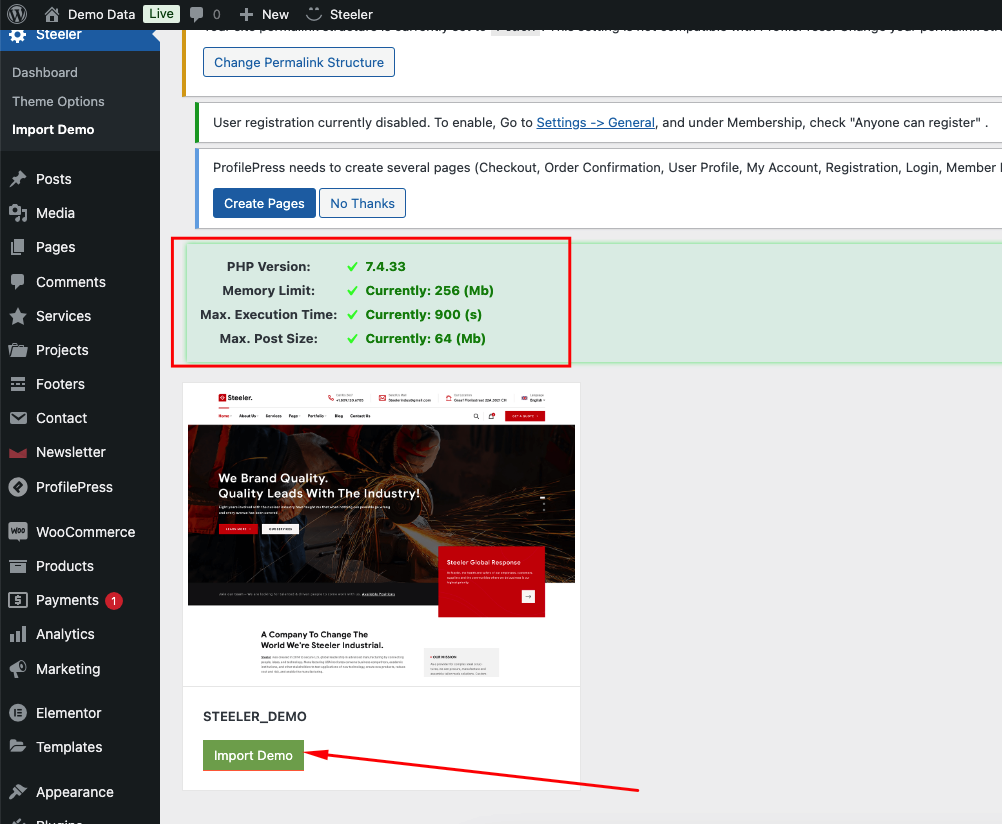Click the Products archive icon
Image resolution: width=1002 pixels, height=824 pixels.
[18, 566]
